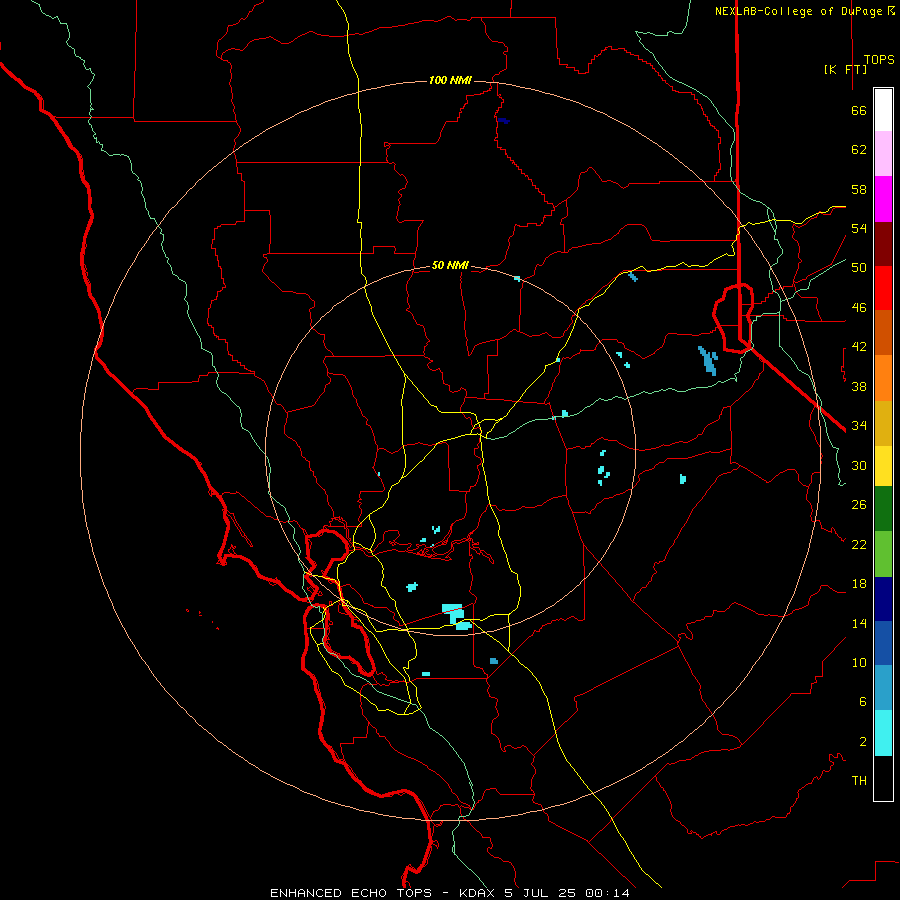Pick the light green legend swatch

[883, 554]
